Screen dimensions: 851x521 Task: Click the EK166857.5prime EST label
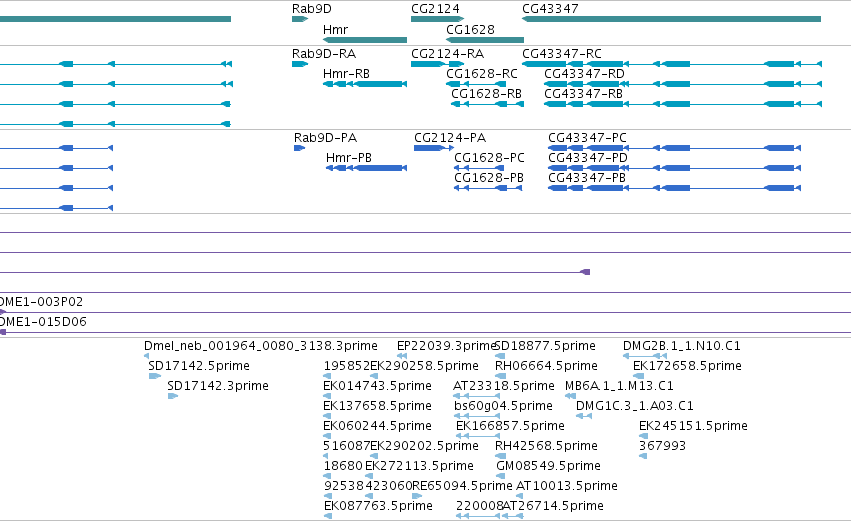pos(510,426)
